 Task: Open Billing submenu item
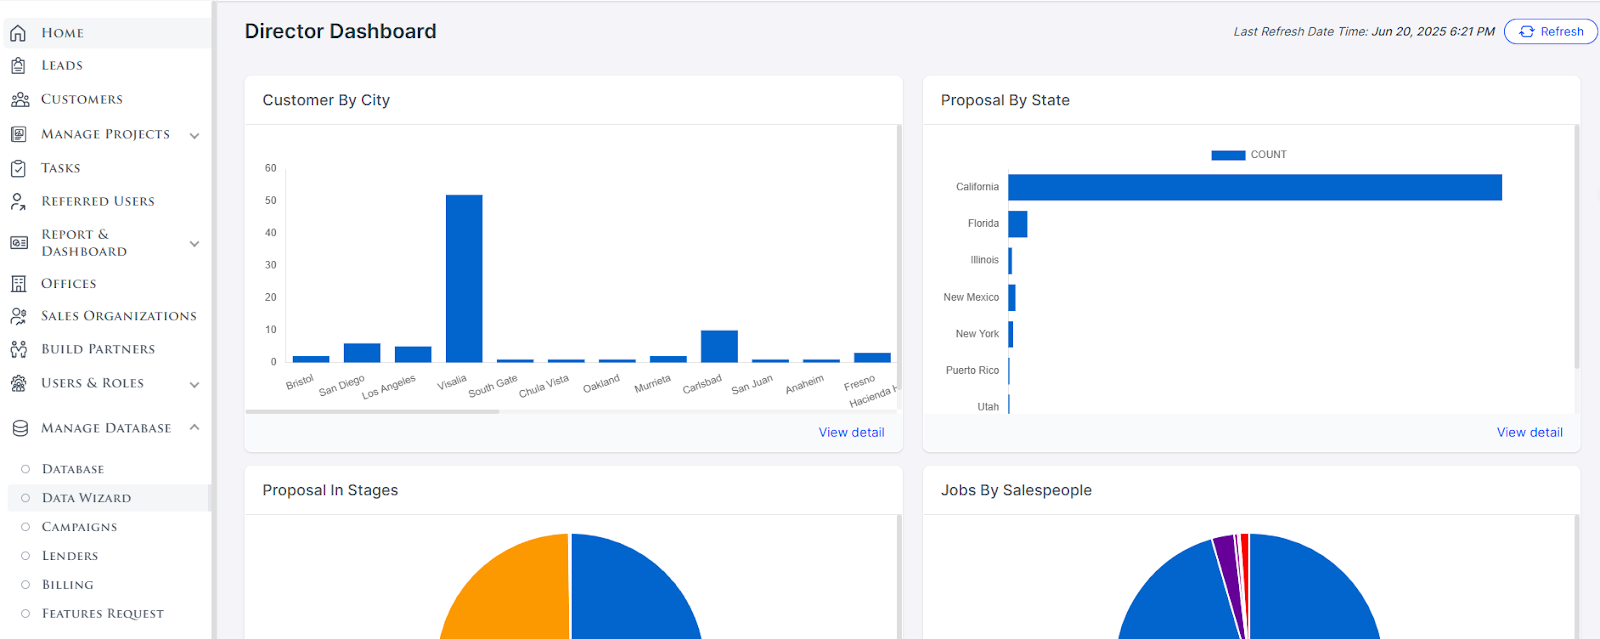coord(67,585)
